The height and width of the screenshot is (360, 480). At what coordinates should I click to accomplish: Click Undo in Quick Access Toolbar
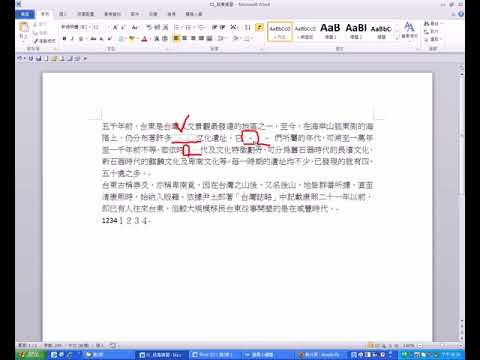pyautogui.click(x=20, y=59)
